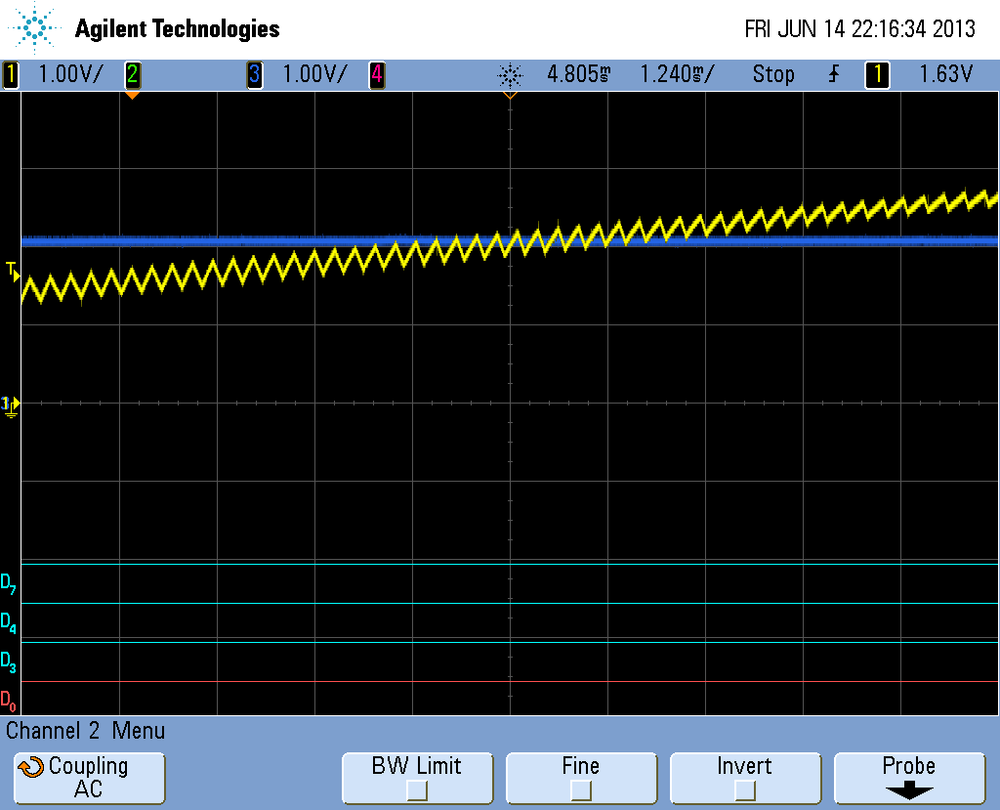Viewport: 1000px width, 810px height.
Task: Select the green channel 2 indicator badge
Action: (x=132, y=74)
